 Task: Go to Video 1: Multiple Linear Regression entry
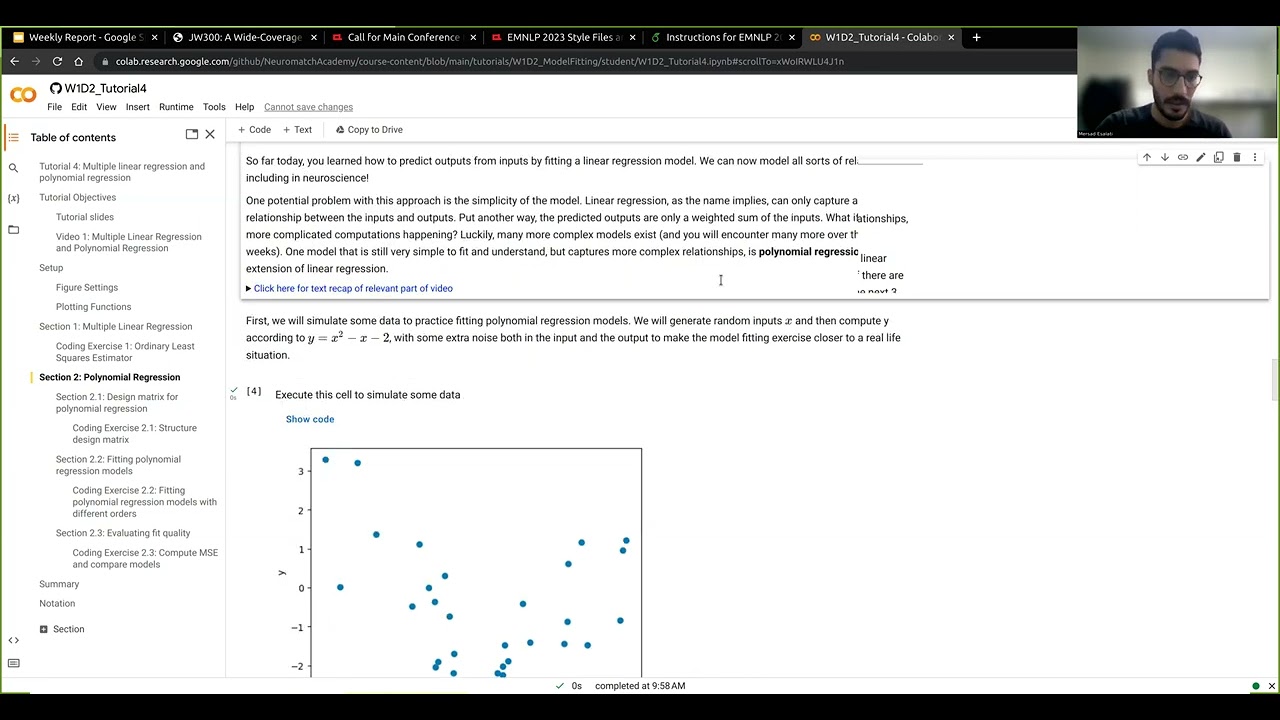[128, 242]
